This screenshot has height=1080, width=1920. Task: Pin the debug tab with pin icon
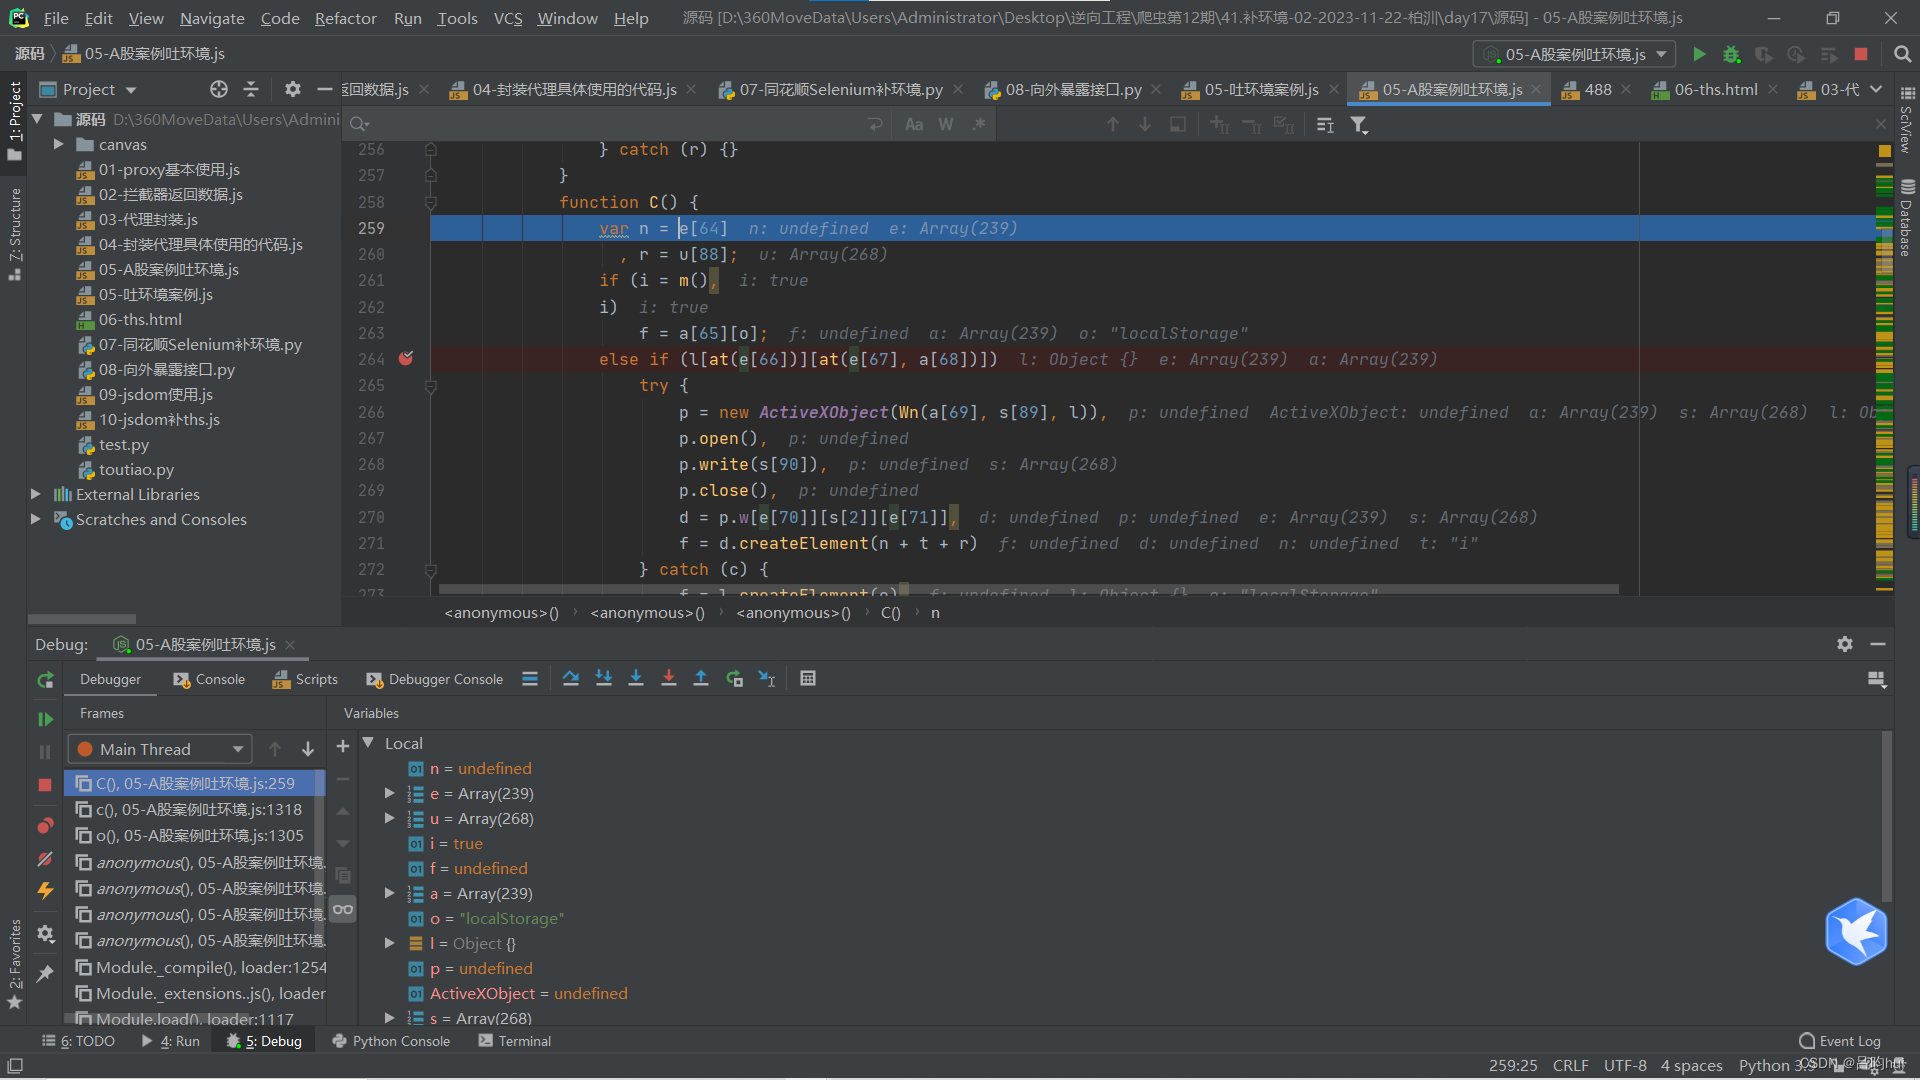pyautogui.click(x=45, y=973)
